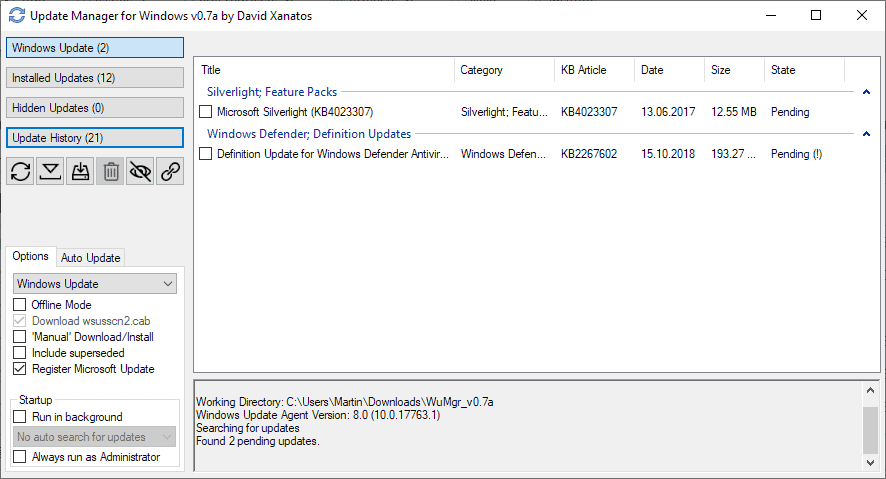Click the Microsoft Silverlight (KB4023307) title text
Viewport: 886px width, 479px height.
(x=295, y=112)
